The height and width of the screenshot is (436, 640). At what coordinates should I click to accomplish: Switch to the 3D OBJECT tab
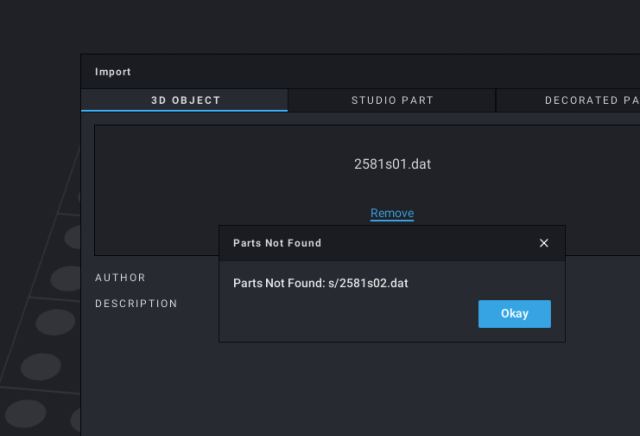tap(184, 100)
